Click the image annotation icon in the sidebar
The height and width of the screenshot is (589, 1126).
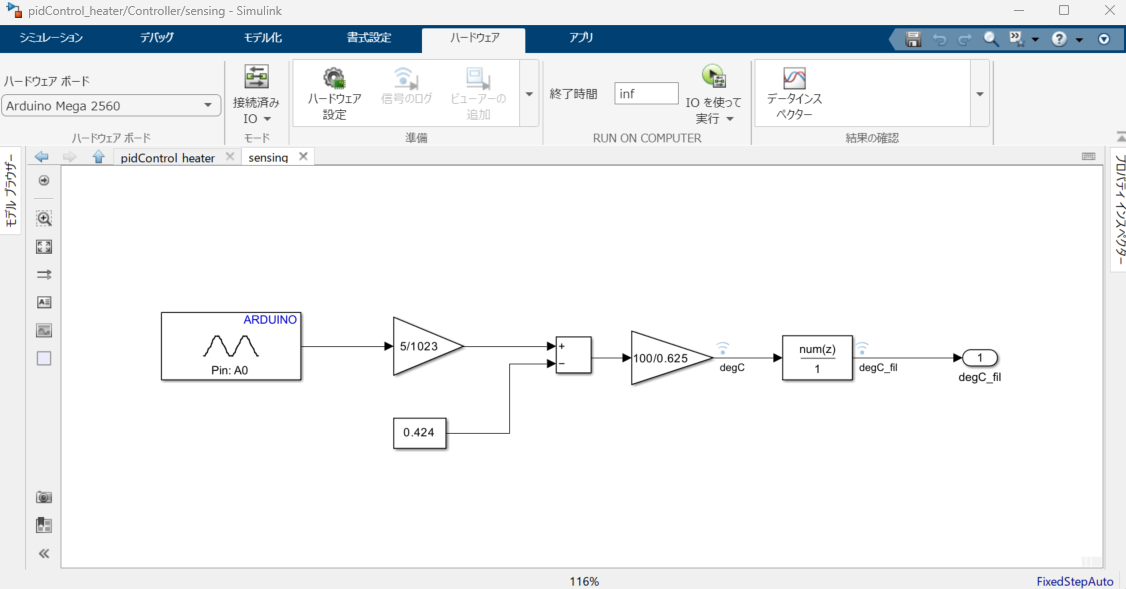point(43,330)
